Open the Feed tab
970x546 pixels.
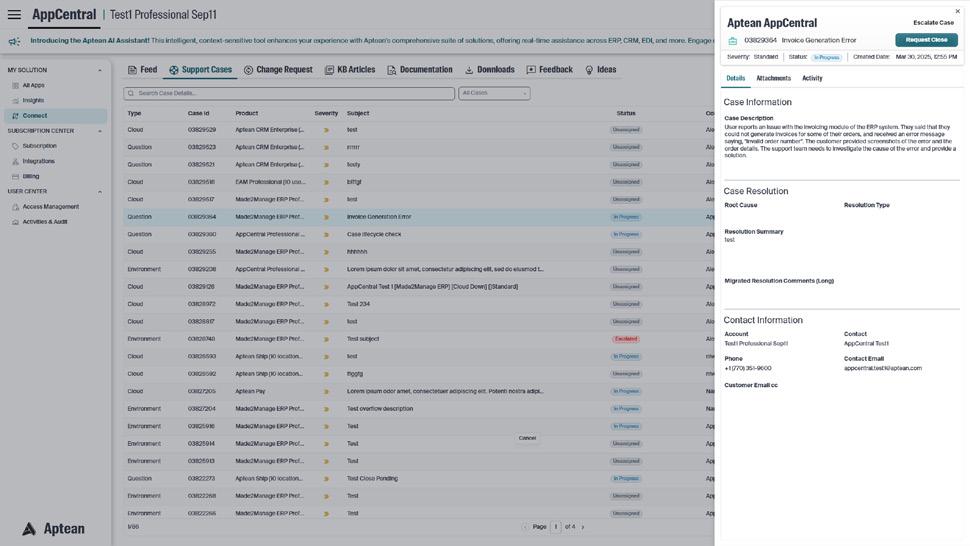click(x=142, y=70)
